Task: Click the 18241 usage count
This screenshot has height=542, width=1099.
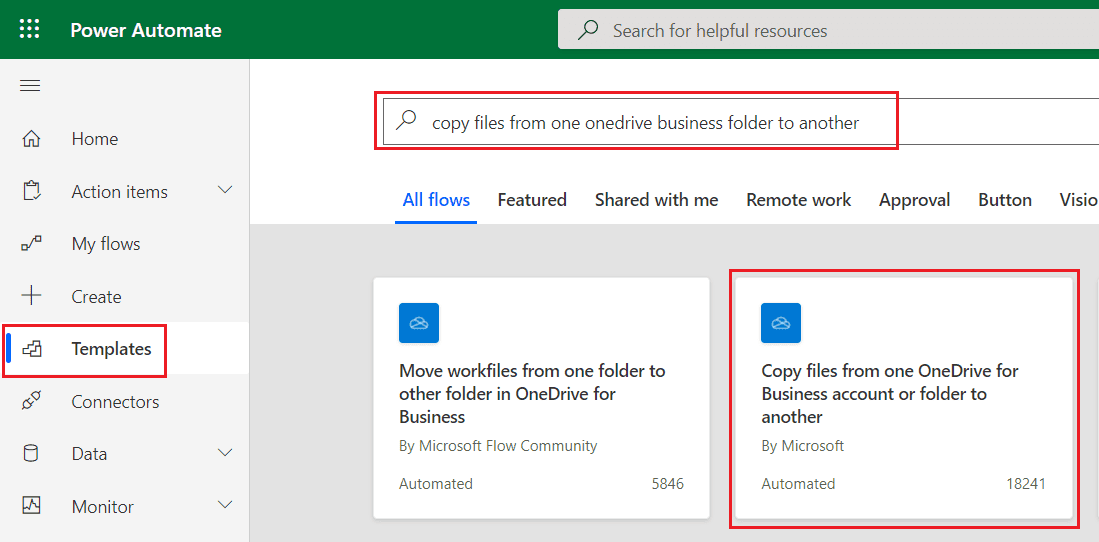Action: pos(1025,484)
